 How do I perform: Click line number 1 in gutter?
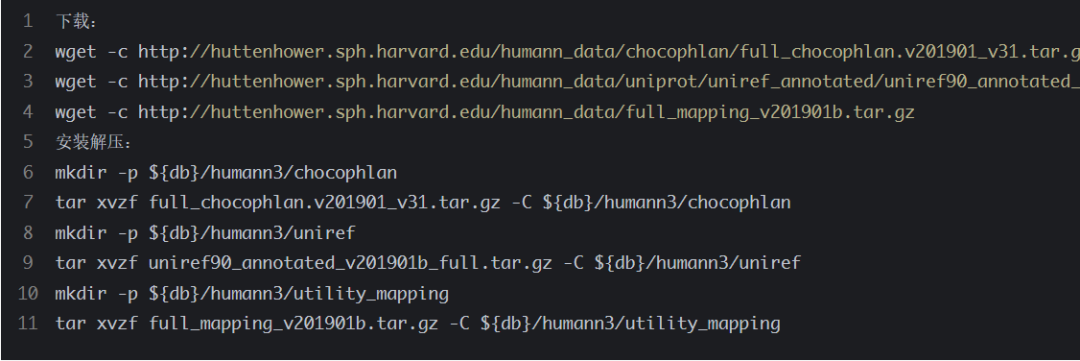tap(28, 21)
